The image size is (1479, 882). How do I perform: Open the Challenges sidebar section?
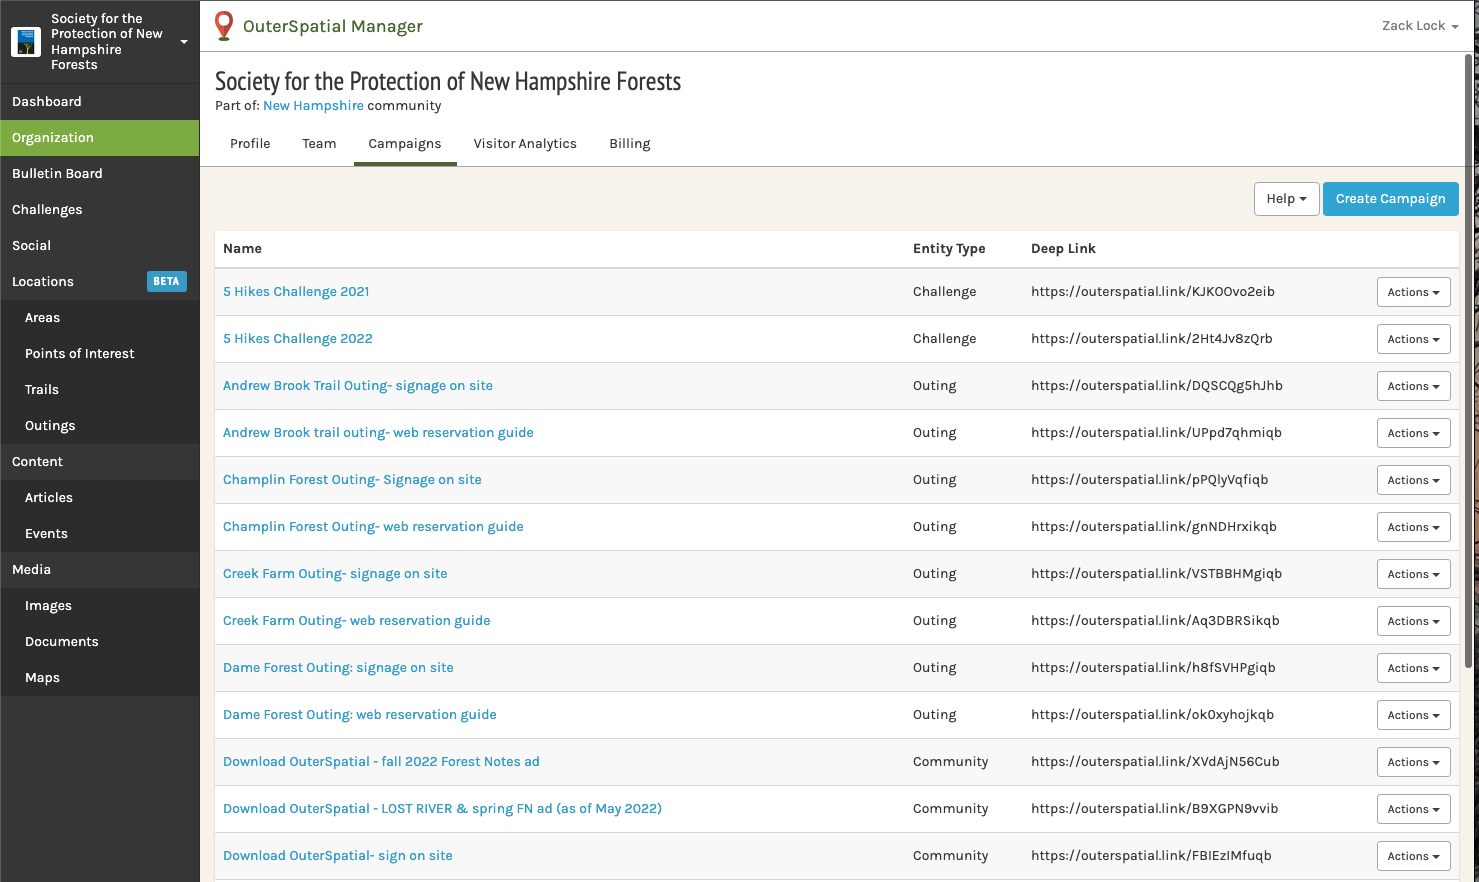click(47, 210)
